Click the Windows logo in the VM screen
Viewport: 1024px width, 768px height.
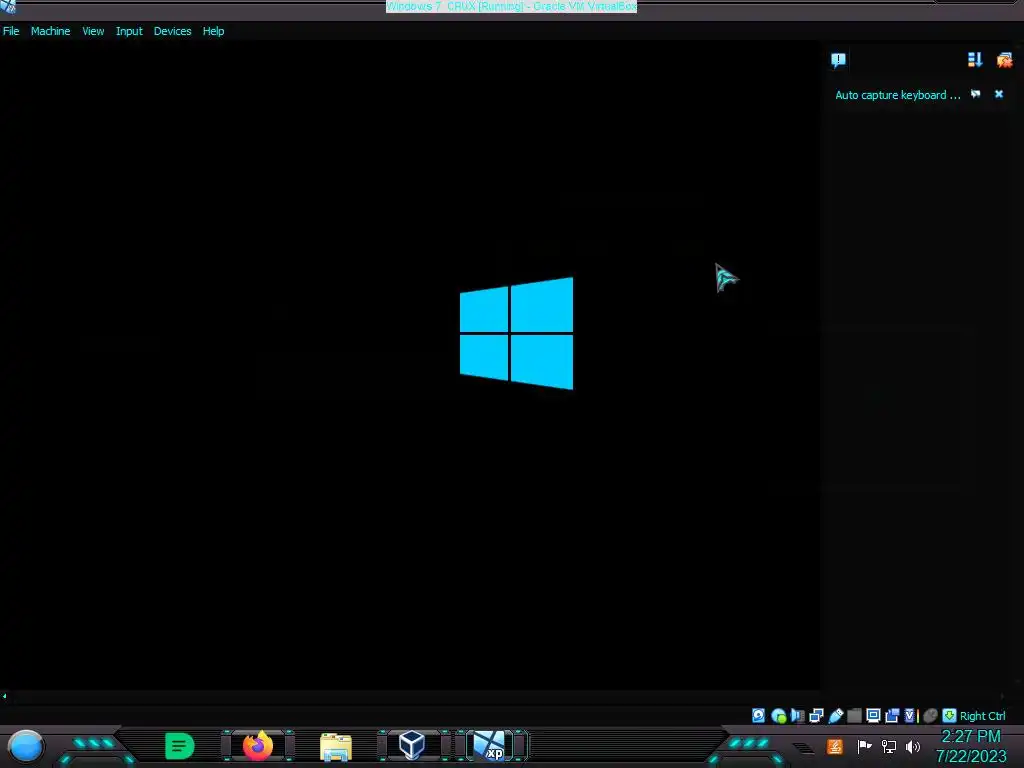click(517, 333)
